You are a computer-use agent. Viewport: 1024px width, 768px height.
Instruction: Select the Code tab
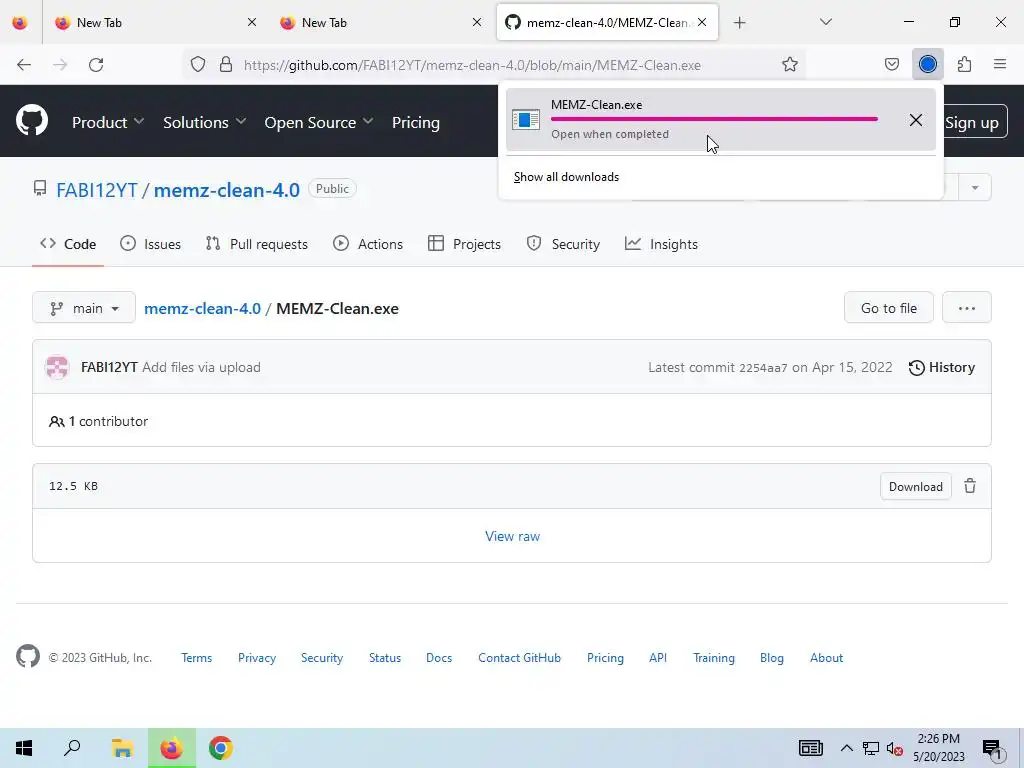pos(68,244)
